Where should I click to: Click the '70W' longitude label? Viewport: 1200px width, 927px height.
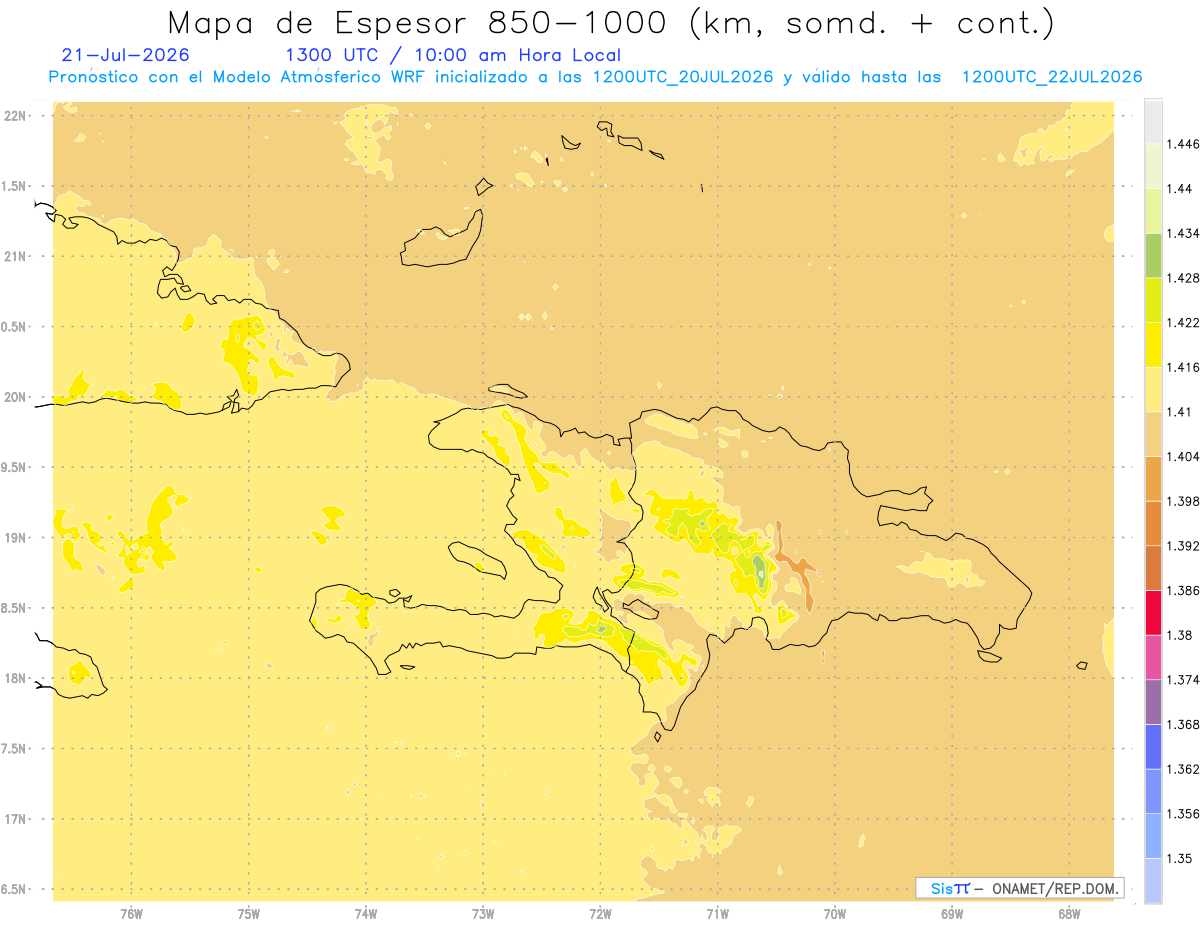tap(835, 913)
